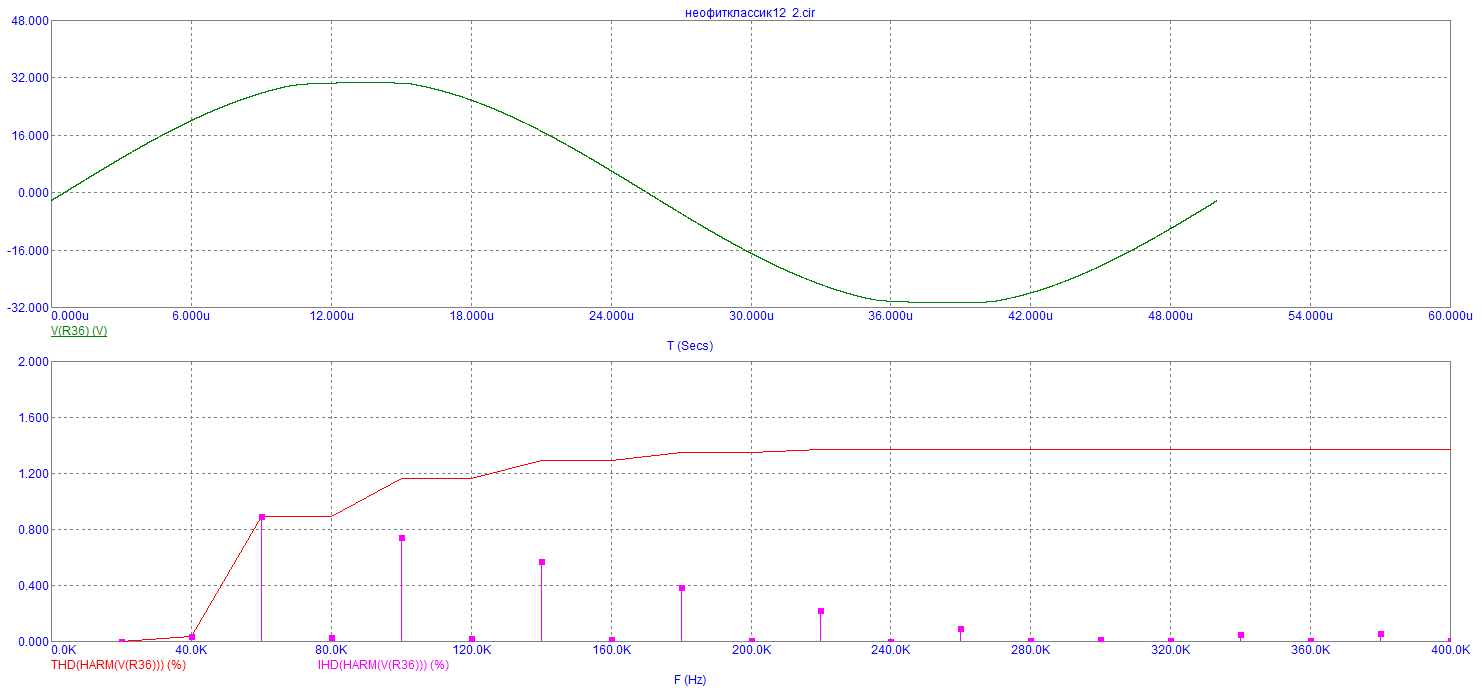This screenshot has width=1482, height=700.
Task: Select the IHD harmonic marker at 180K
Action: coord(682,588)
